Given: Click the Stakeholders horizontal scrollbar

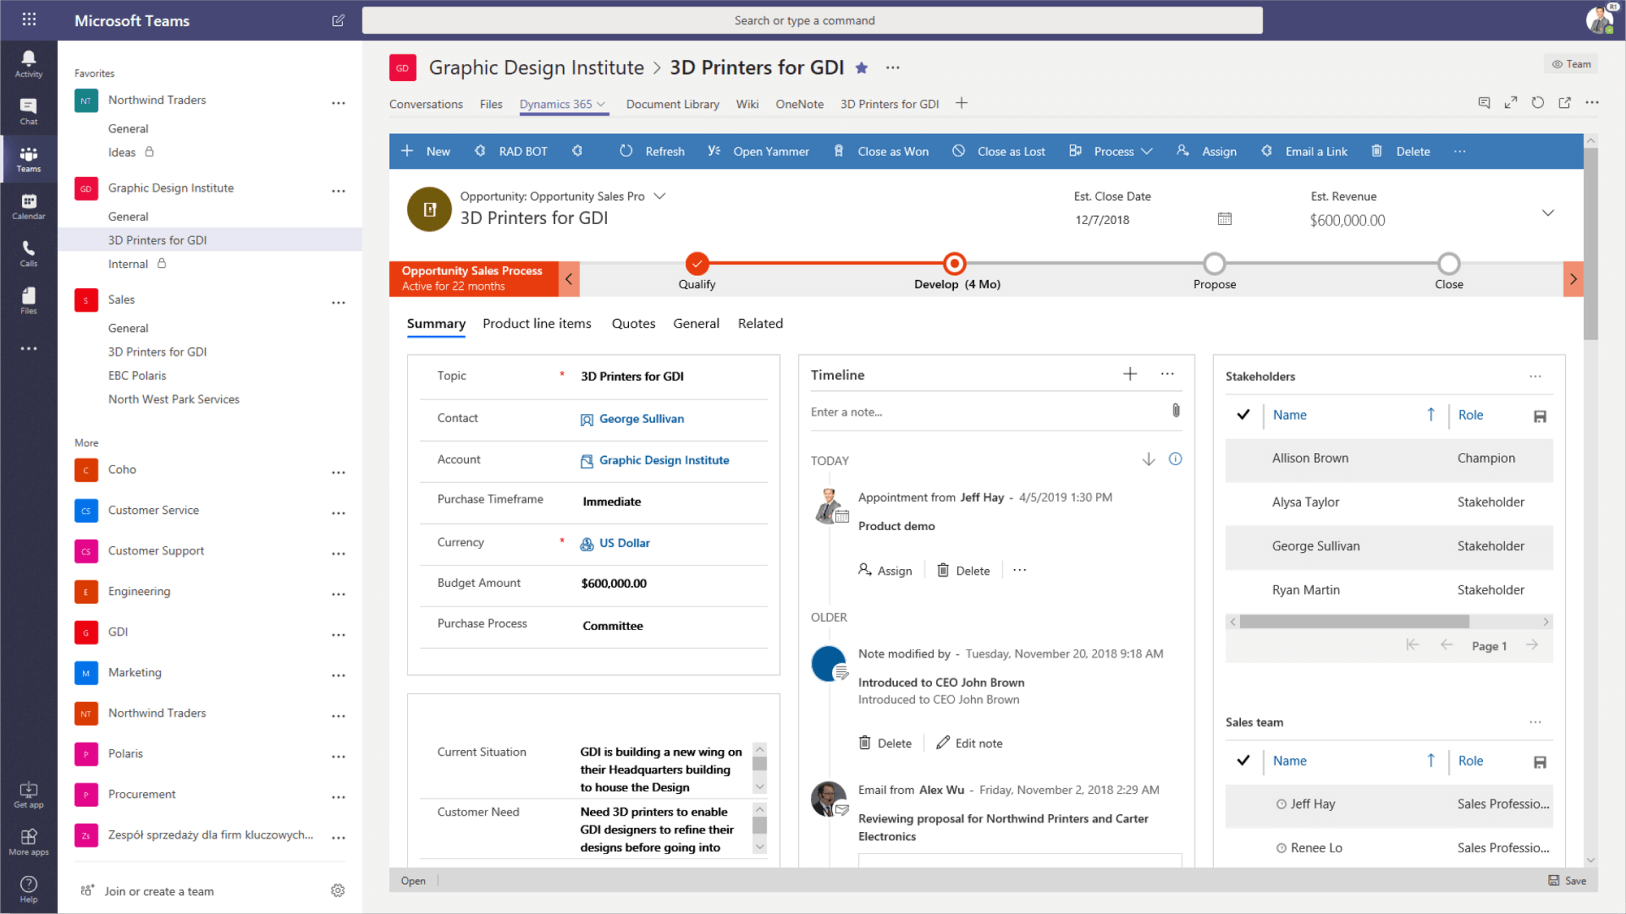Looking at the screenshot, I should tap(1354, 621).
